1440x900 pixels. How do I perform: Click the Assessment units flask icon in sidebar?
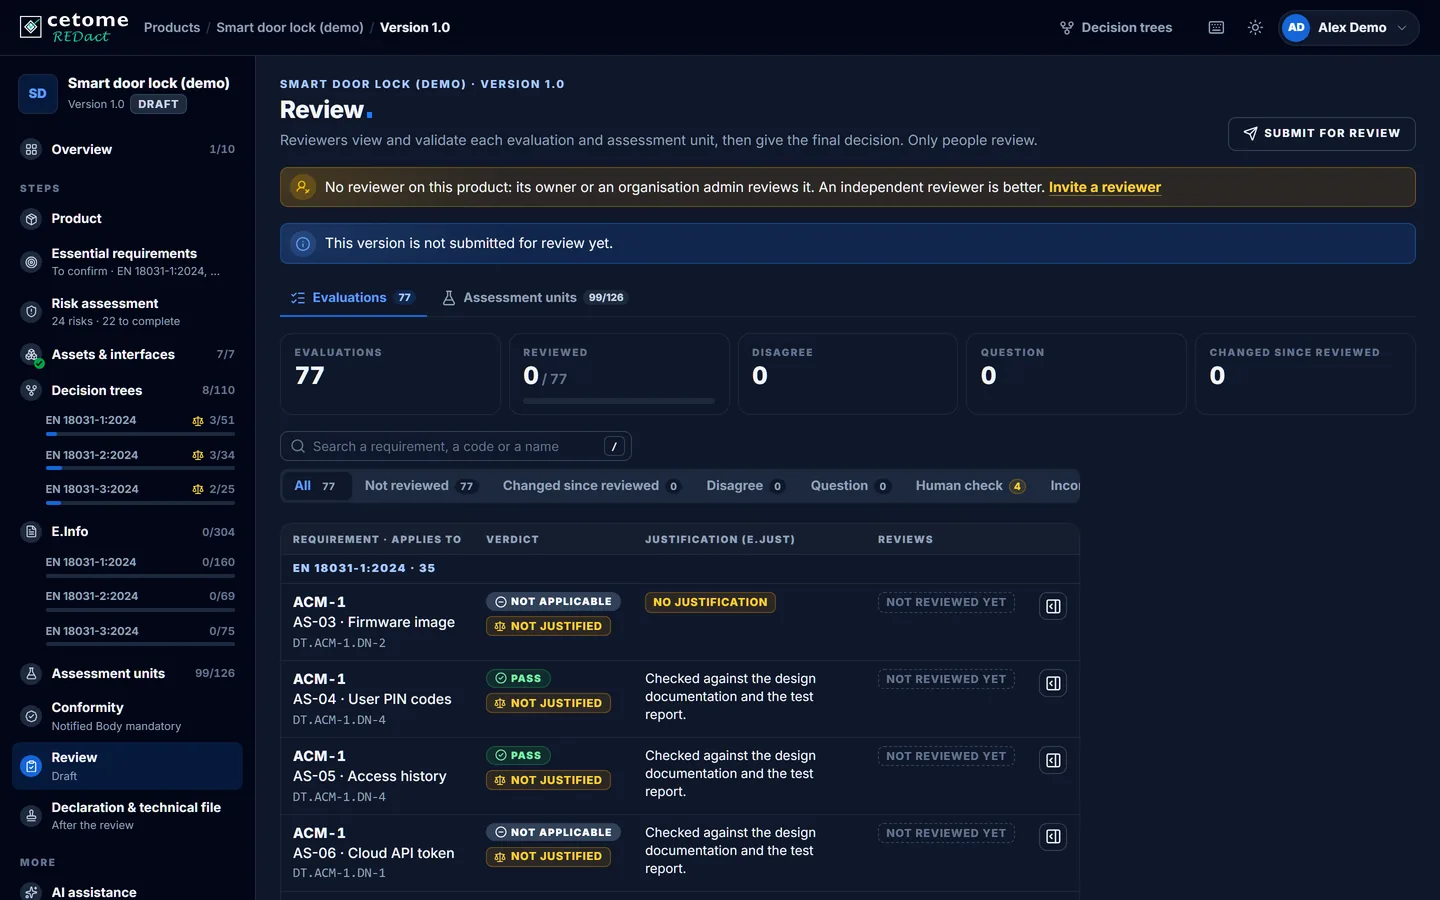tap(31, 674)
